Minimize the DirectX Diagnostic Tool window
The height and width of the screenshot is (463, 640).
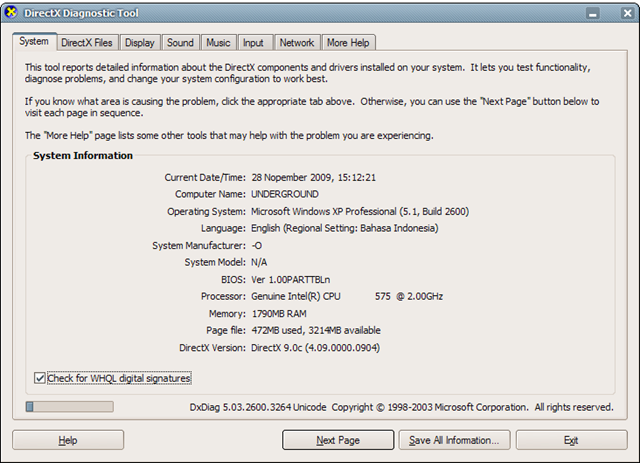(x=593, y=13)
